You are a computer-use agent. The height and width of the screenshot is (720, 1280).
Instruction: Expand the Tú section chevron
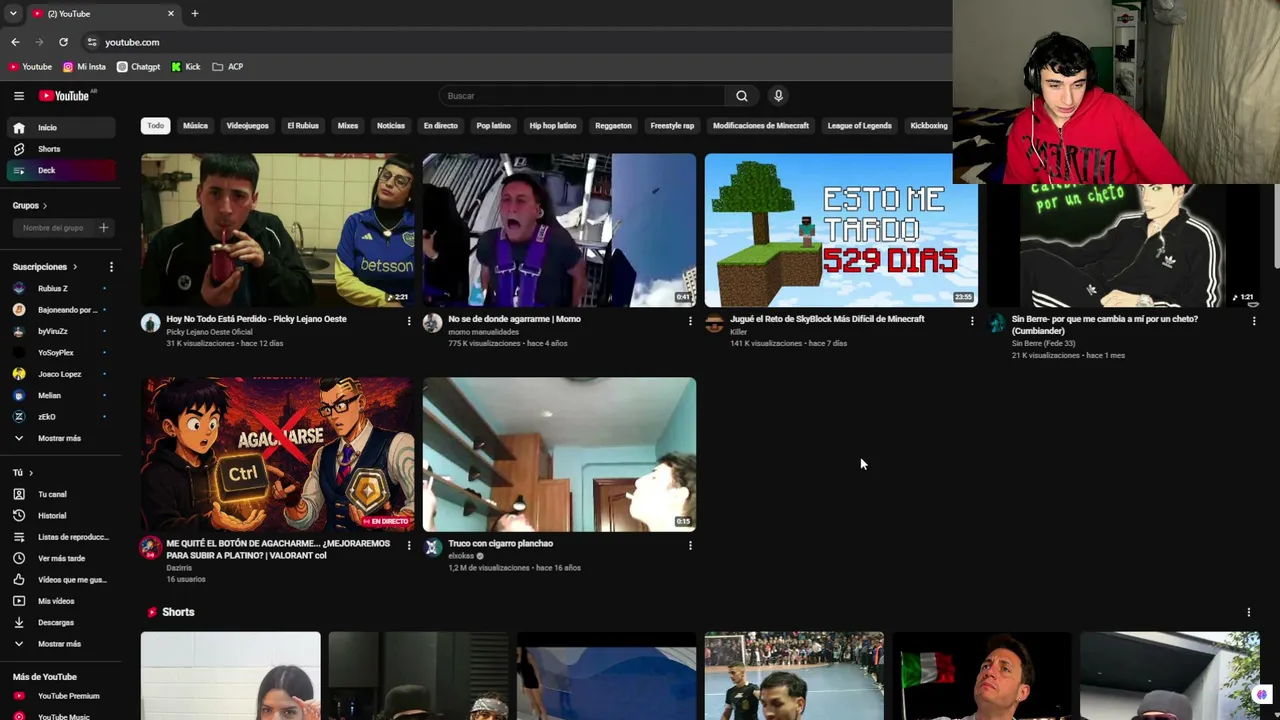30,473
